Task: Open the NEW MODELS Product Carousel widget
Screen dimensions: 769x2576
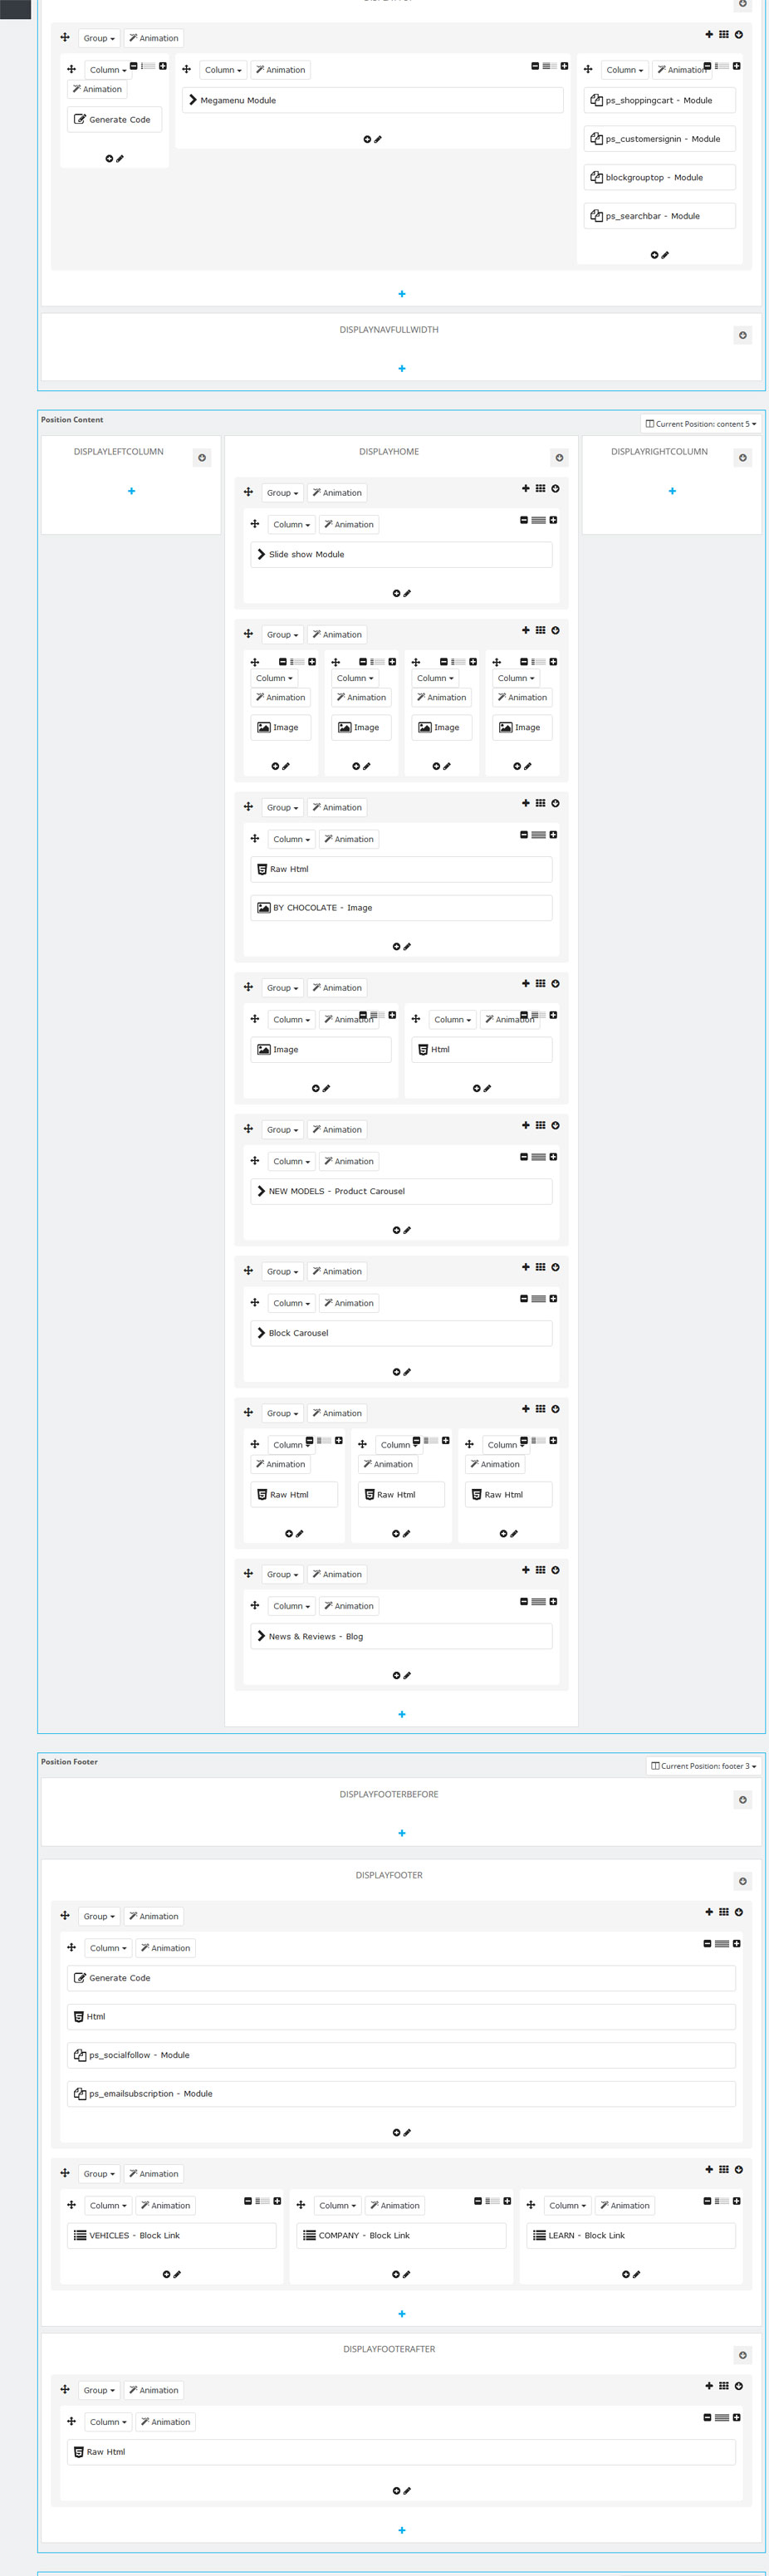Action: pyautogui.click(x=401, y=1192)
